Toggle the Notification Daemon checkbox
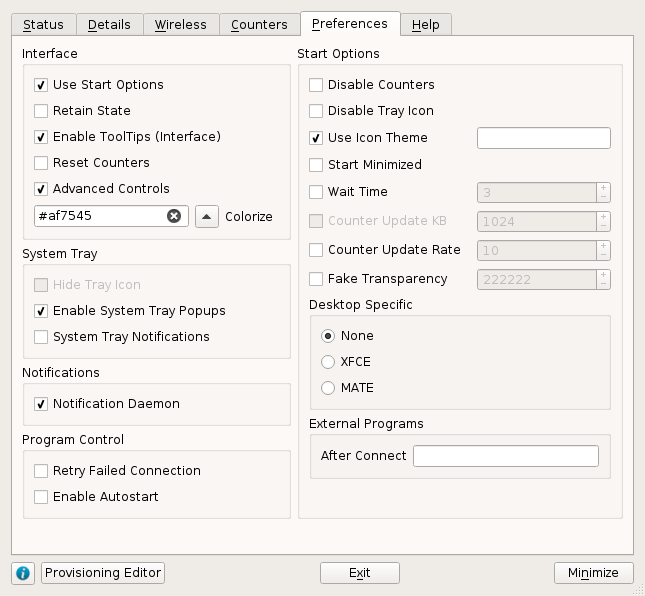Image resolution: width=645 pixels, height=596 pixels. click(41, 404)
